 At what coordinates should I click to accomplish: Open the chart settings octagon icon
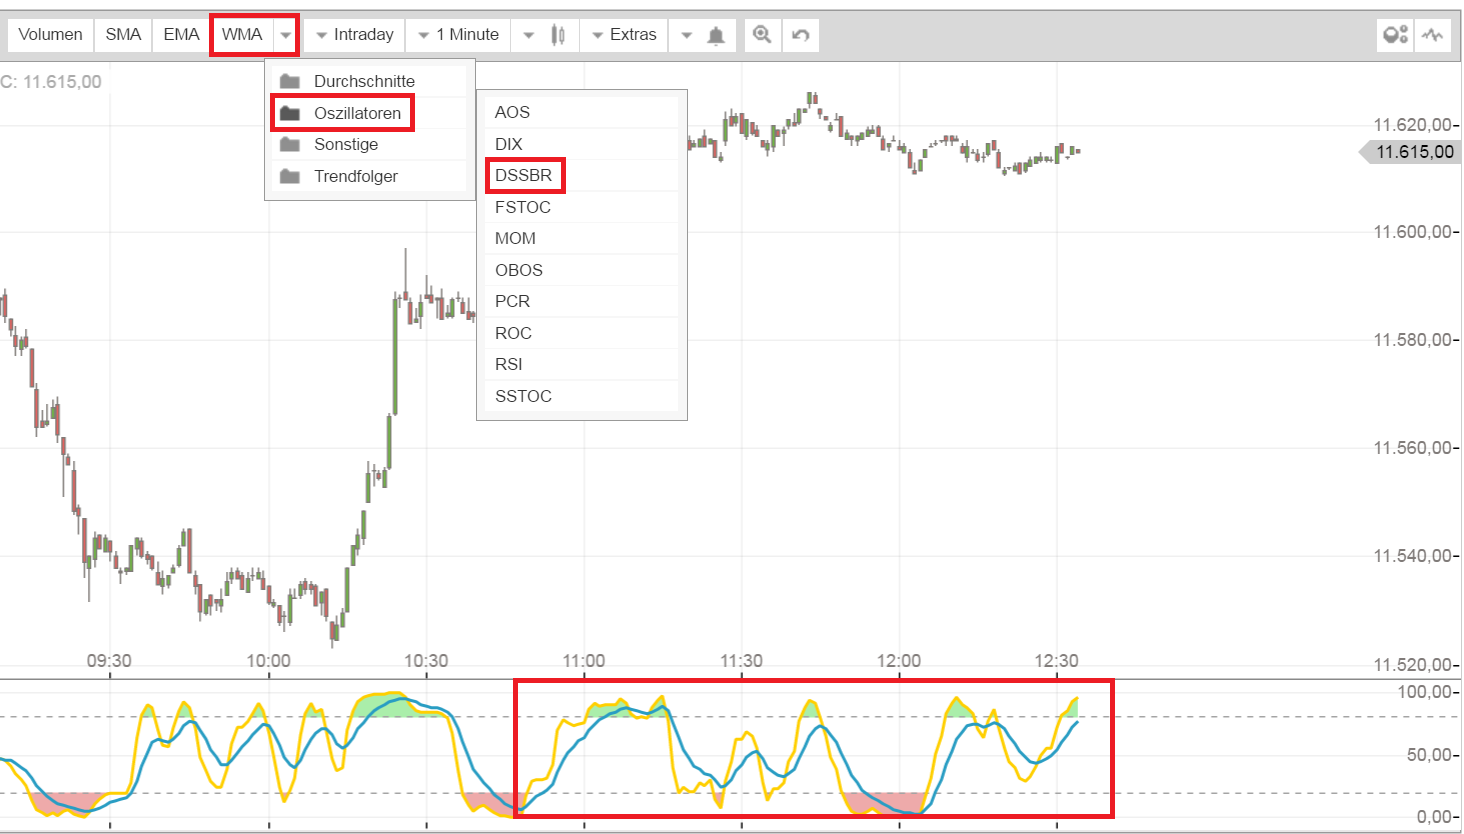click(x=1394, y=33)
